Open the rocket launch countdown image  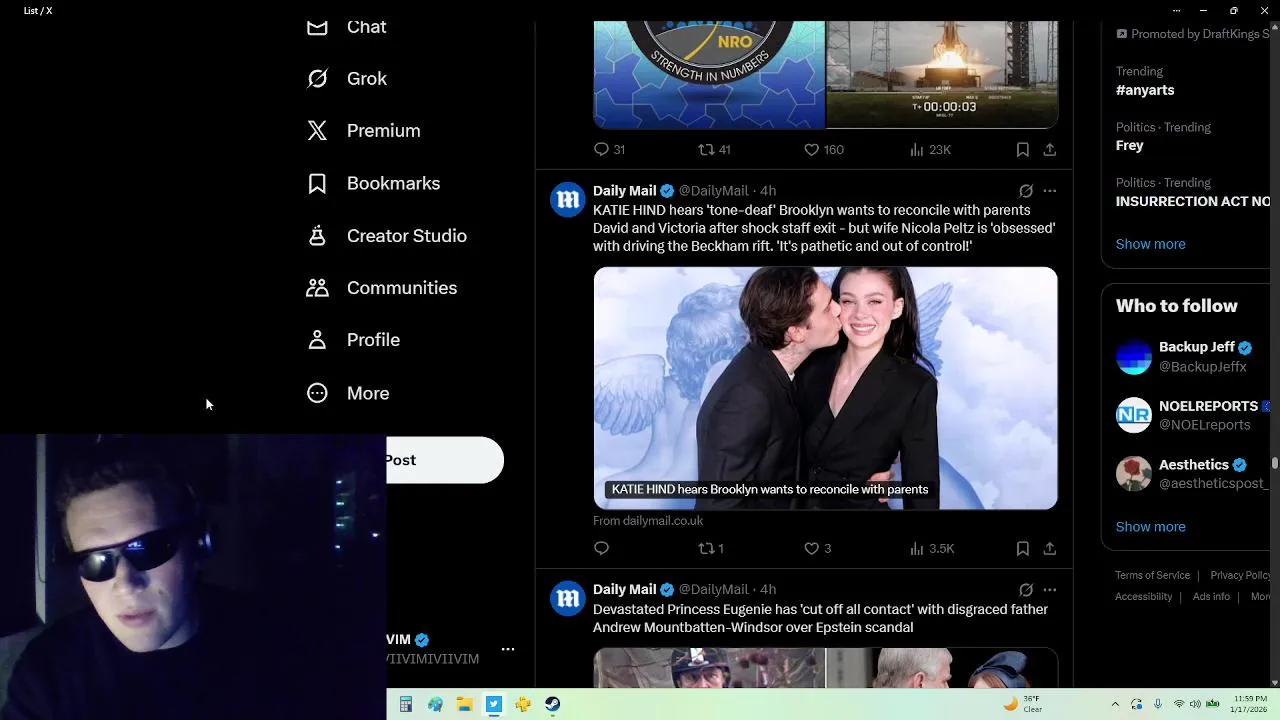pyautogui.click(x=942, y=75)
